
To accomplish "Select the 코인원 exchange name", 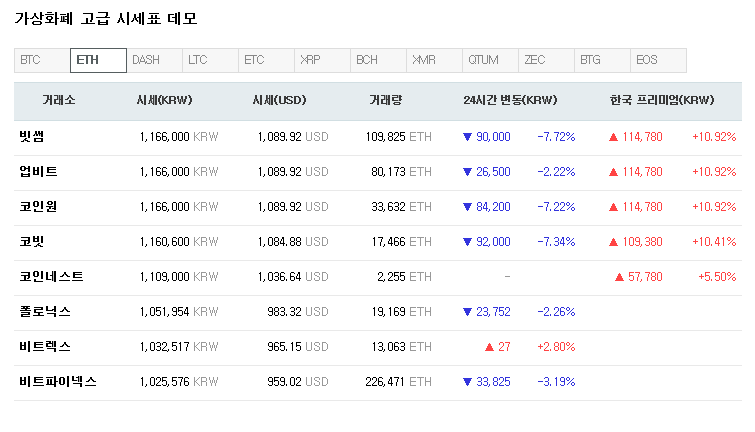I will coord(38,207).
